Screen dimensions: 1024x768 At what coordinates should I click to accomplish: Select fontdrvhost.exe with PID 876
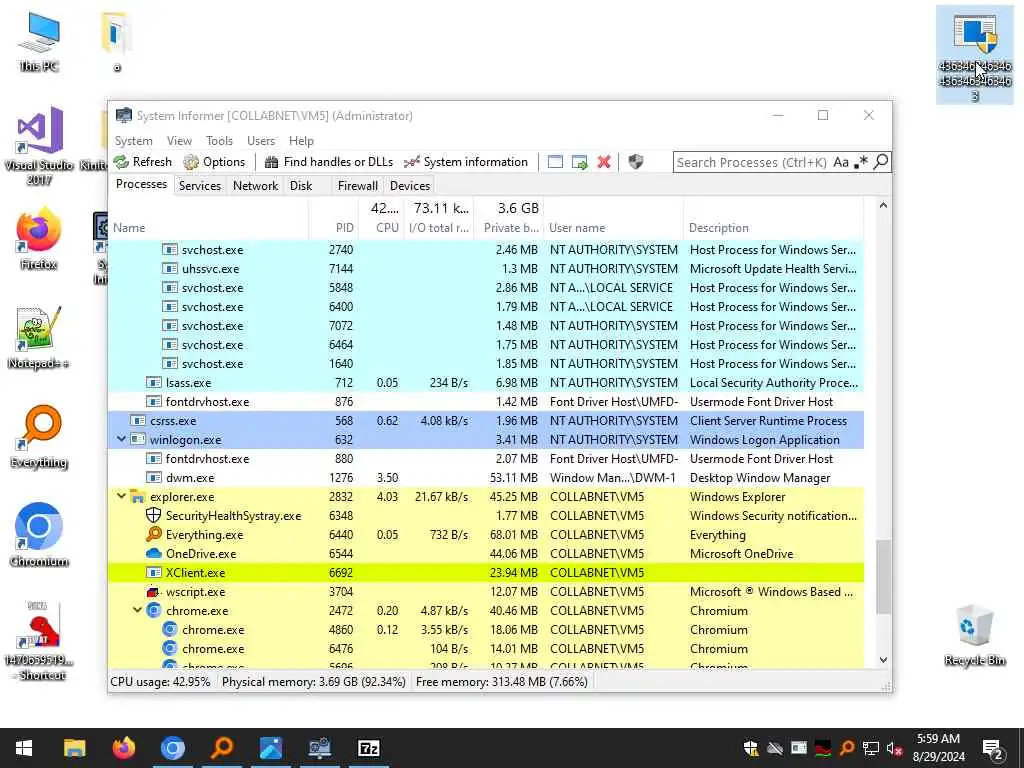coord(486,402)
